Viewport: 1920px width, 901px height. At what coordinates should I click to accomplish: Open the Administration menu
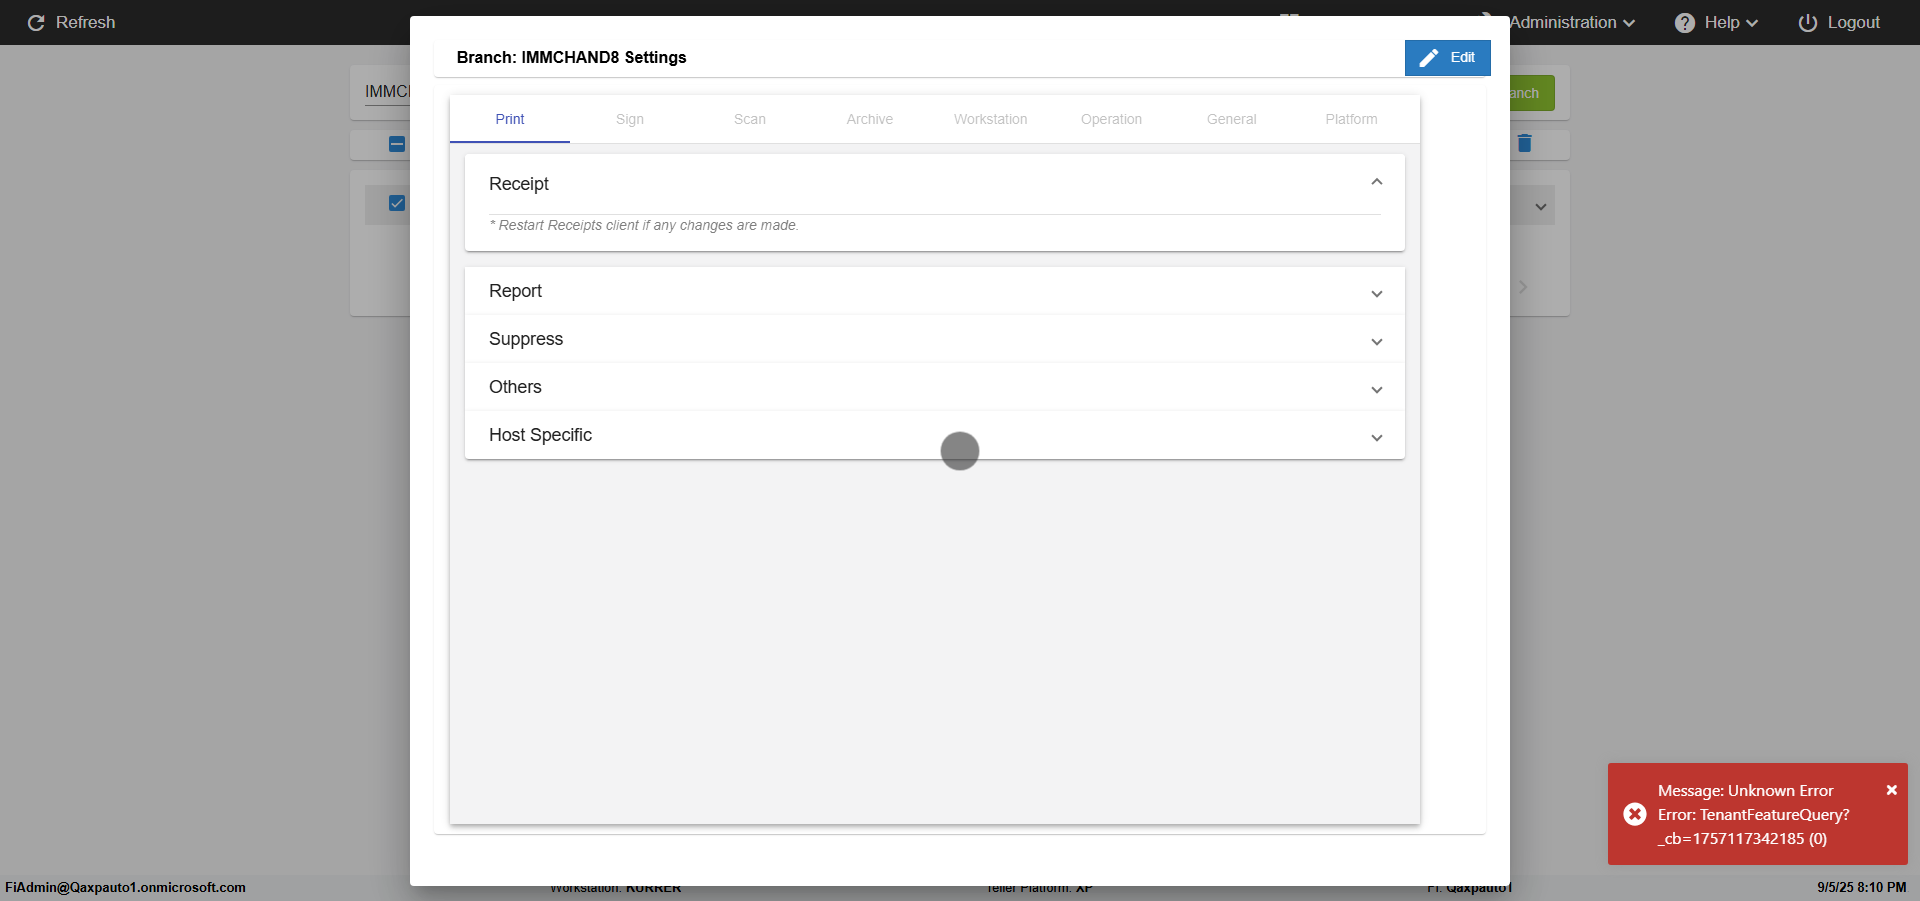coord(1571,22)
